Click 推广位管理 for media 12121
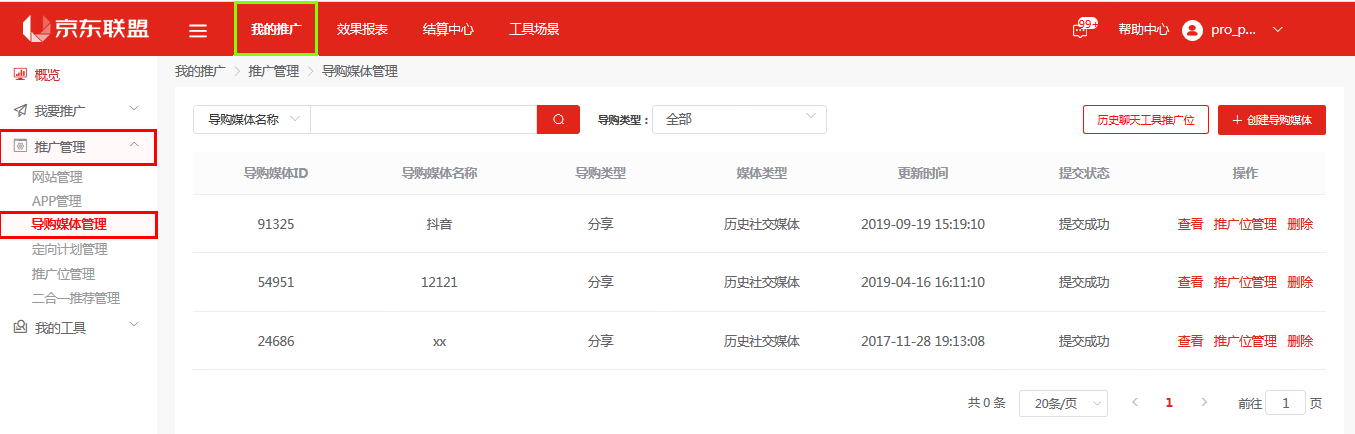This screenshot has height=434, width=1355. (x=1245, y=282)
